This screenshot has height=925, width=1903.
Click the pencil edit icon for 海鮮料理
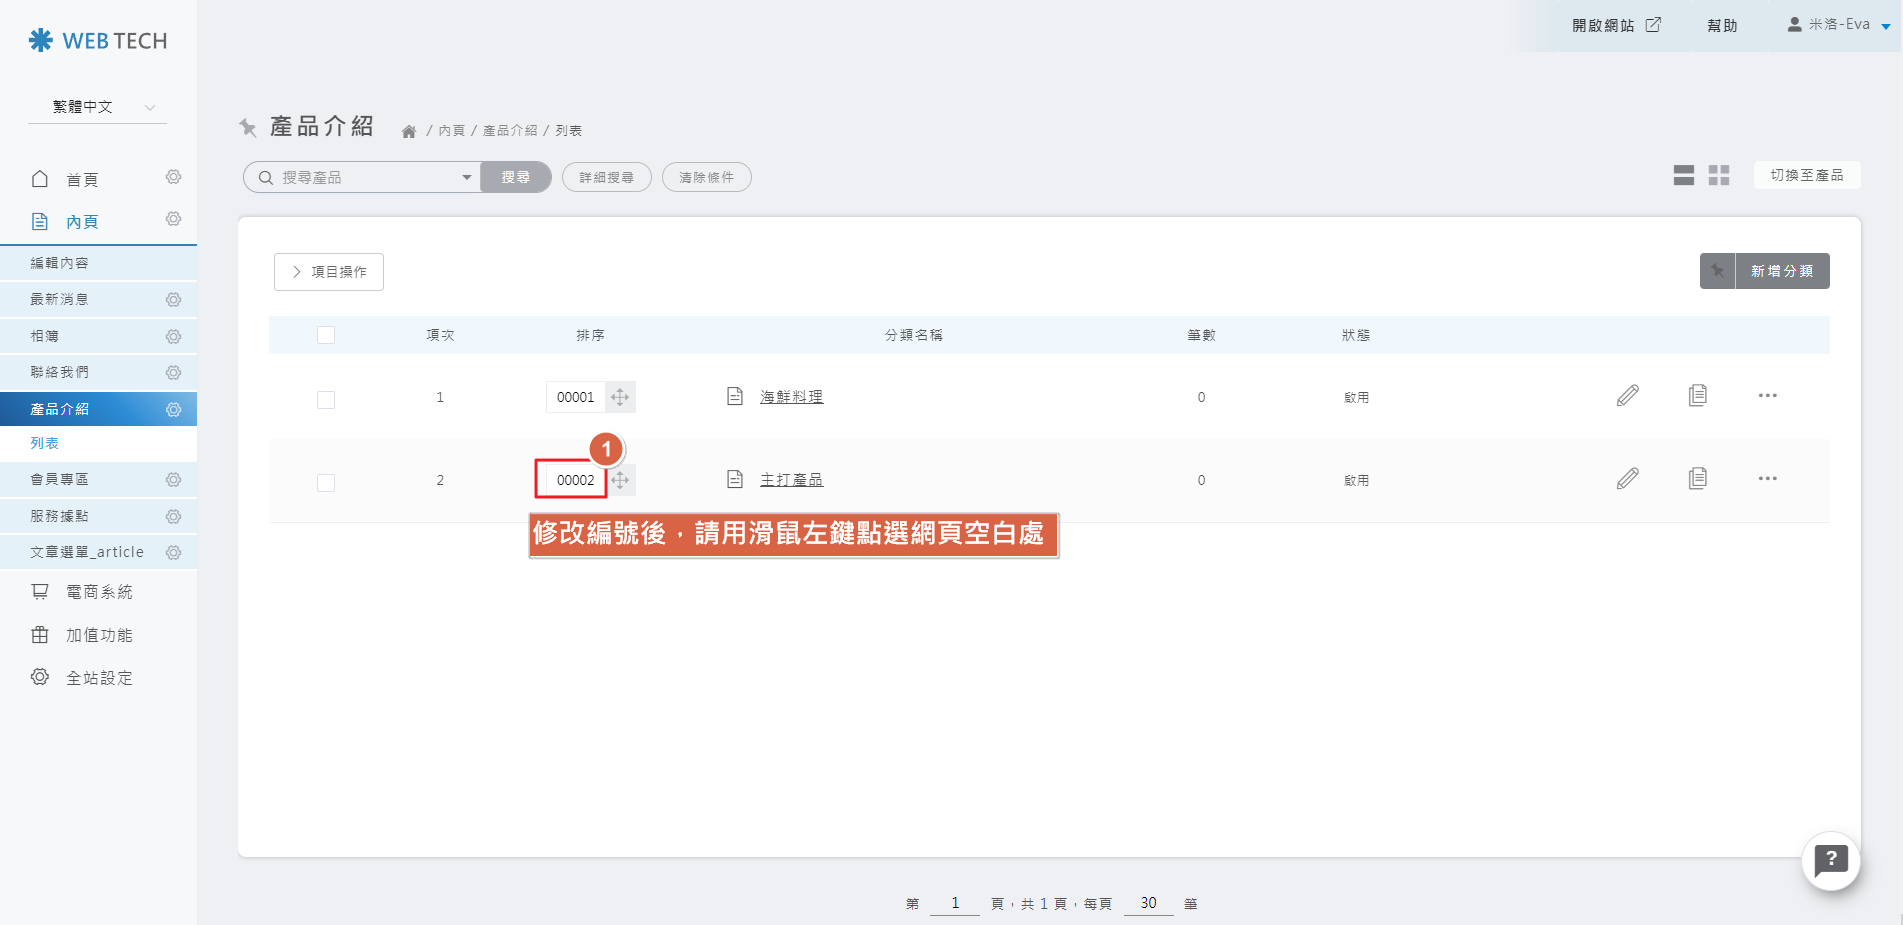coord(1627,396)
